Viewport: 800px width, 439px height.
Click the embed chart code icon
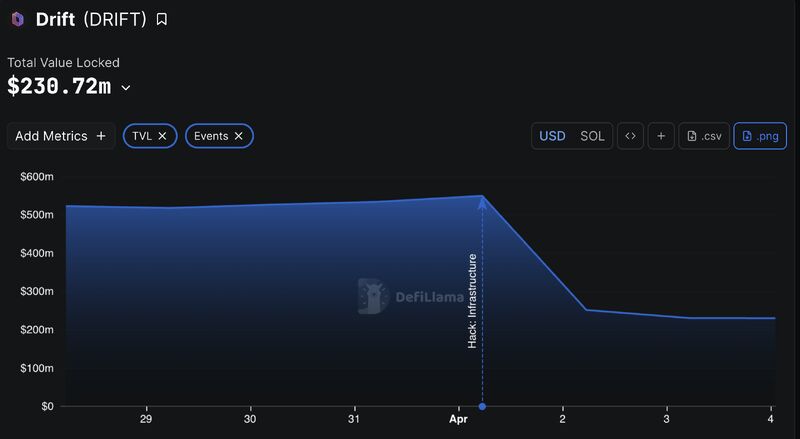coord(630,136)
